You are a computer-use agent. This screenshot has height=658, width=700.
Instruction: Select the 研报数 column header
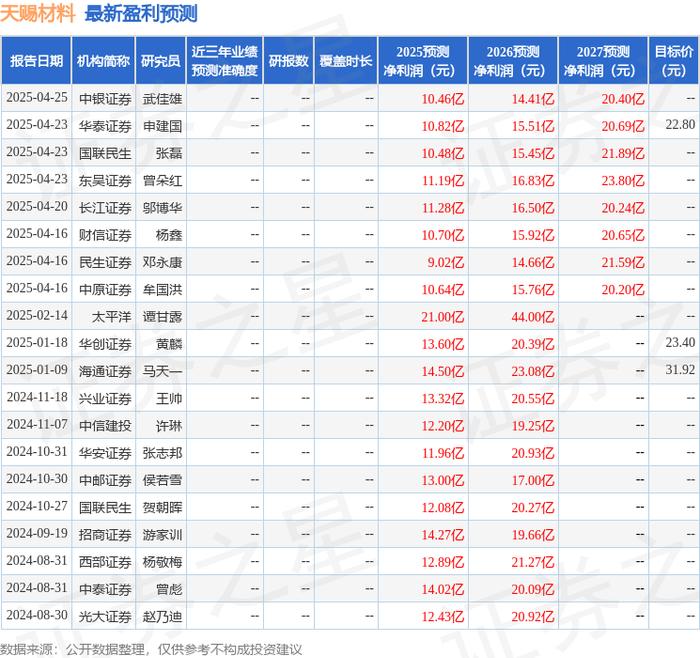click(x=288, y=61)
